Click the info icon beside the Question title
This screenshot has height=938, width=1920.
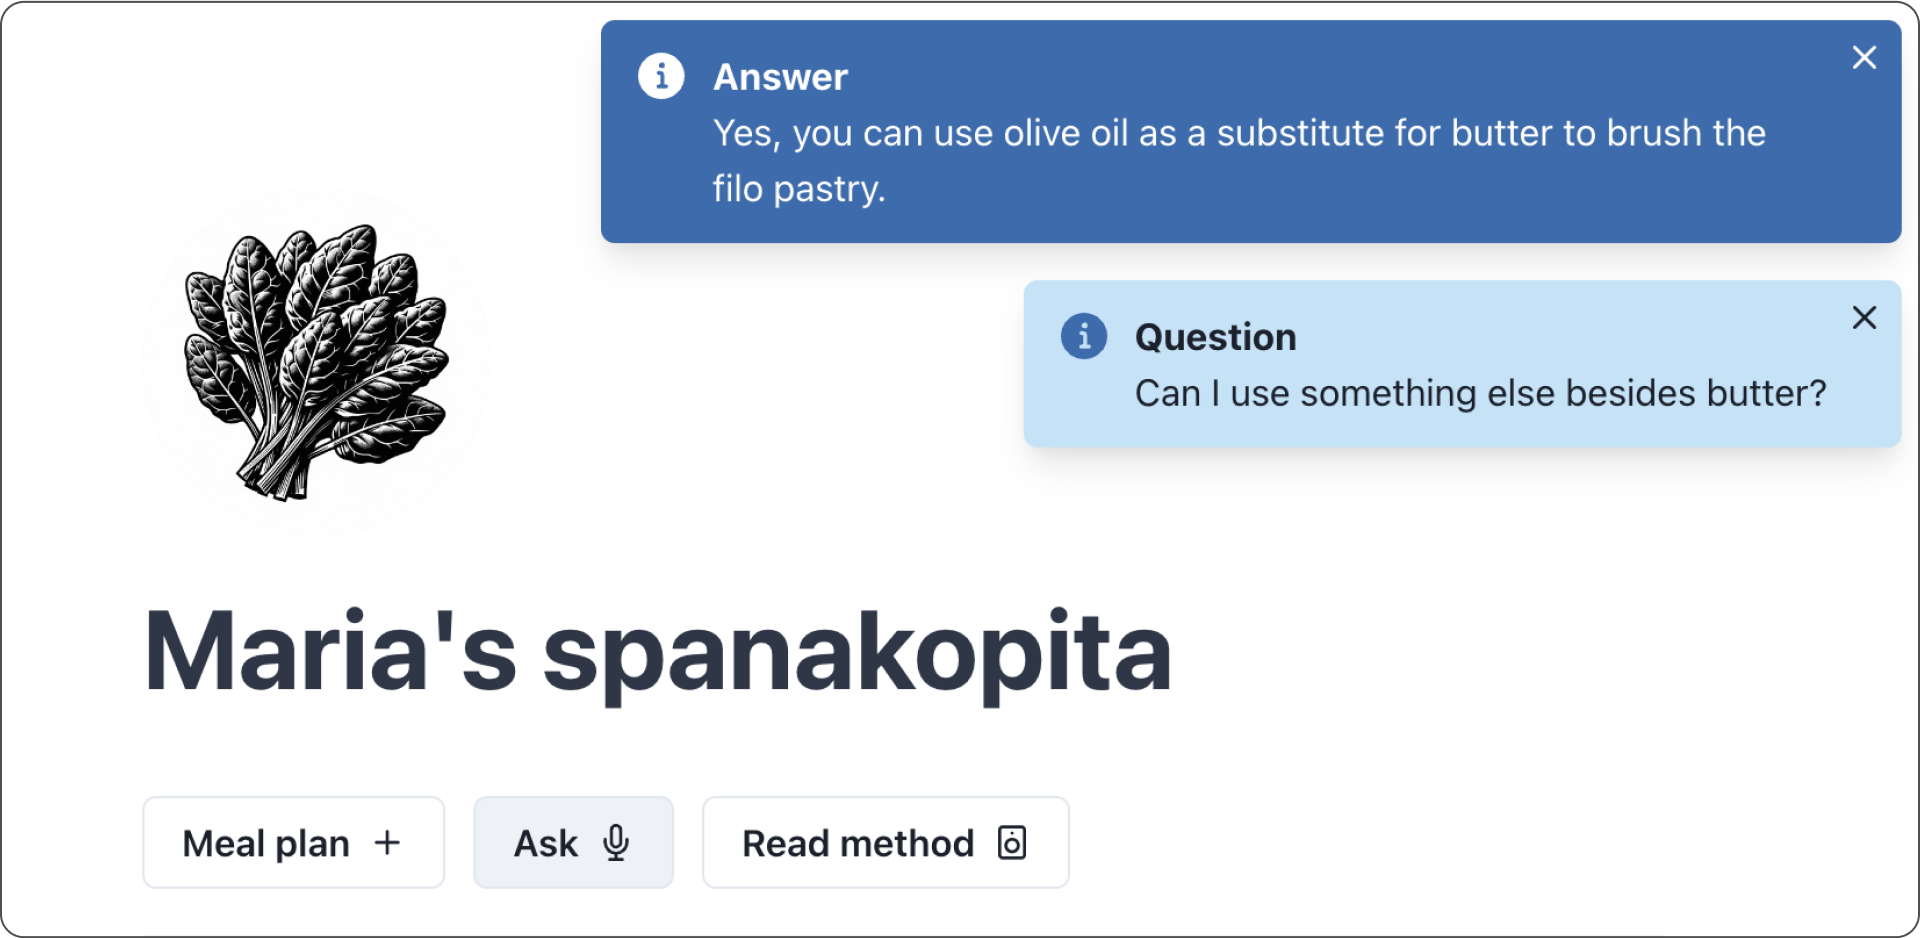pyautogui.click(x=1084, y=336)
